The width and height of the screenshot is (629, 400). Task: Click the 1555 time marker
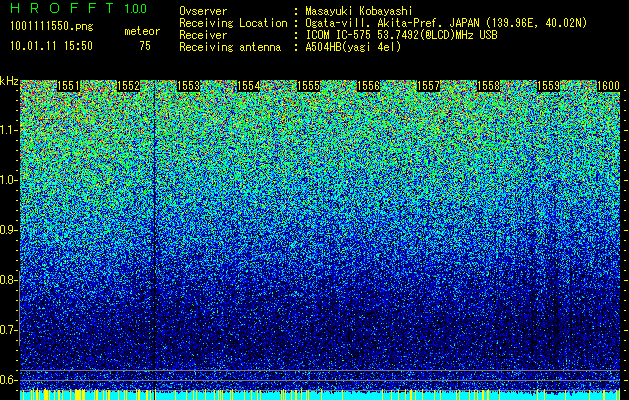(308, 86)
